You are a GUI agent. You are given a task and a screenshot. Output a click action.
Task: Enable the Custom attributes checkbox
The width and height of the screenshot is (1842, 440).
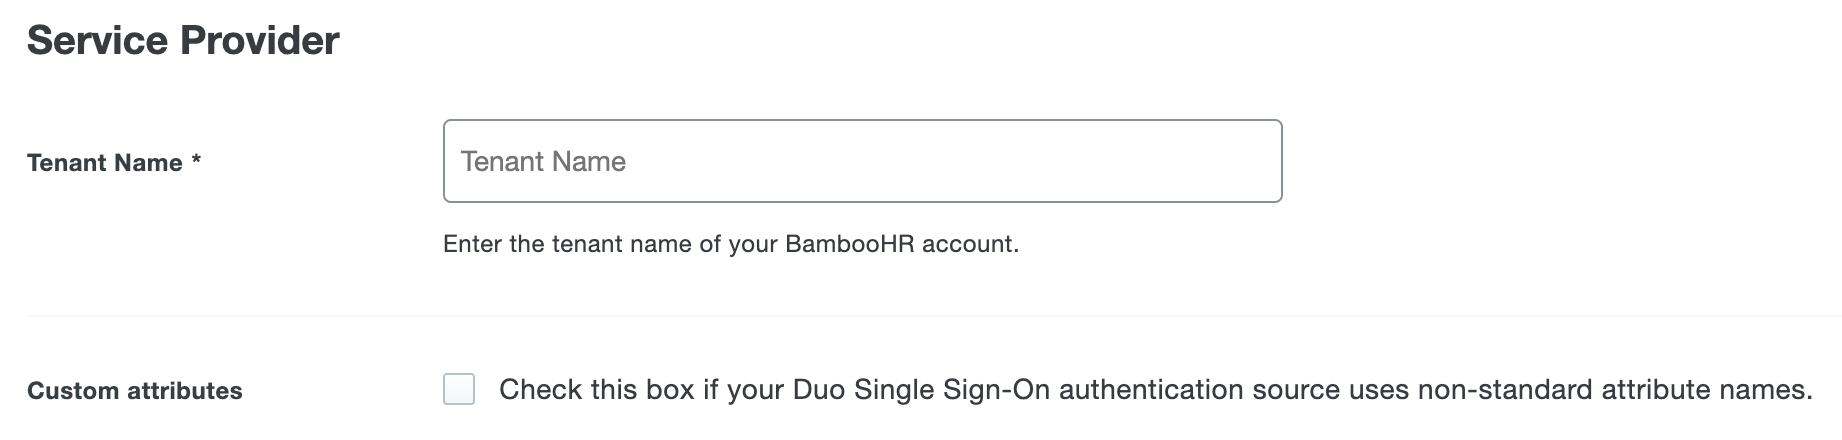tap(459, 389)
